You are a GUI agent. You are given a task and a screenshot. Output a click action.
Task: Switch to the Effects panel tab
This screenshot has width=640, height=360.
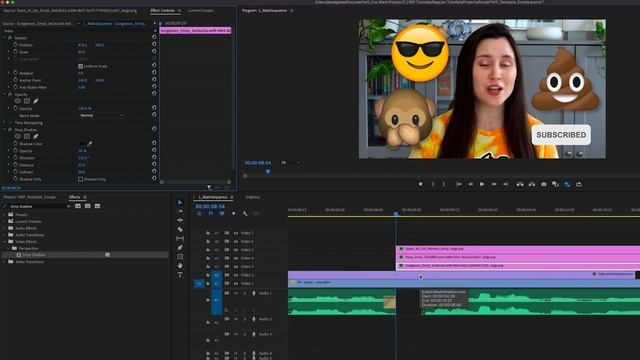point(75,197)
